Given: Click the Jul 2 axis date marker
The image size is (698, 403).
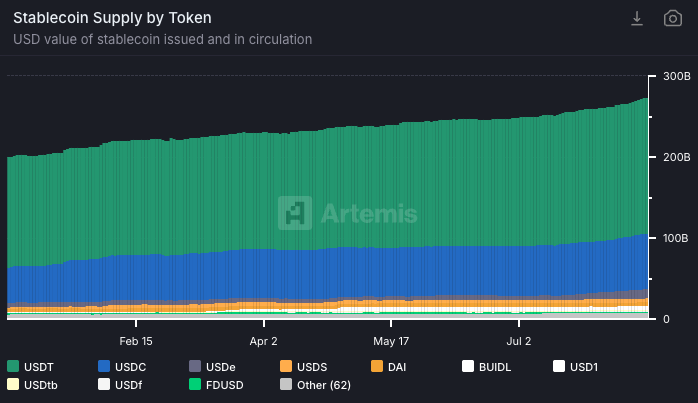Looking at the screenshot, I should 519,340.
